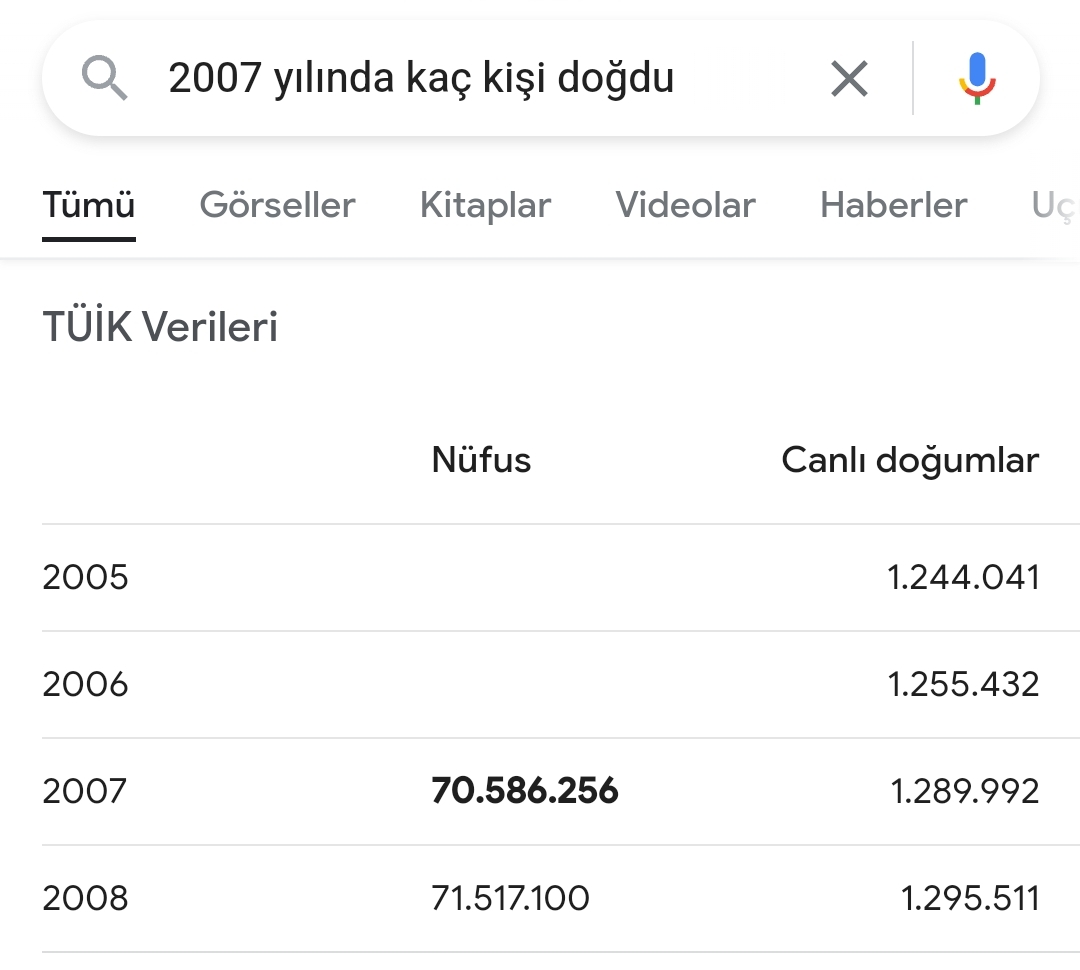The height and width of the screenshot is (970, 1080).
Task: Select the 2006 row year label
Action: tap(86, 684)
